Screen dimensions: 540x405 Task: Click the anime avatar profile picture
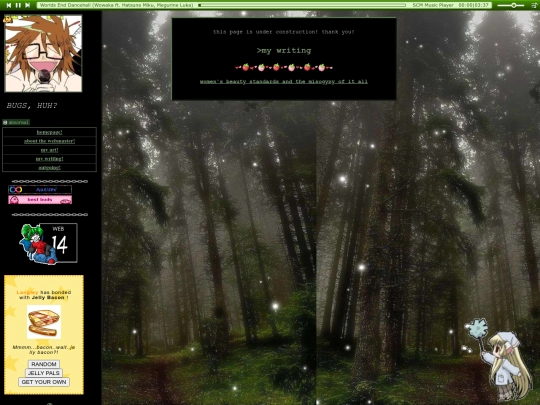click(43, 53)
